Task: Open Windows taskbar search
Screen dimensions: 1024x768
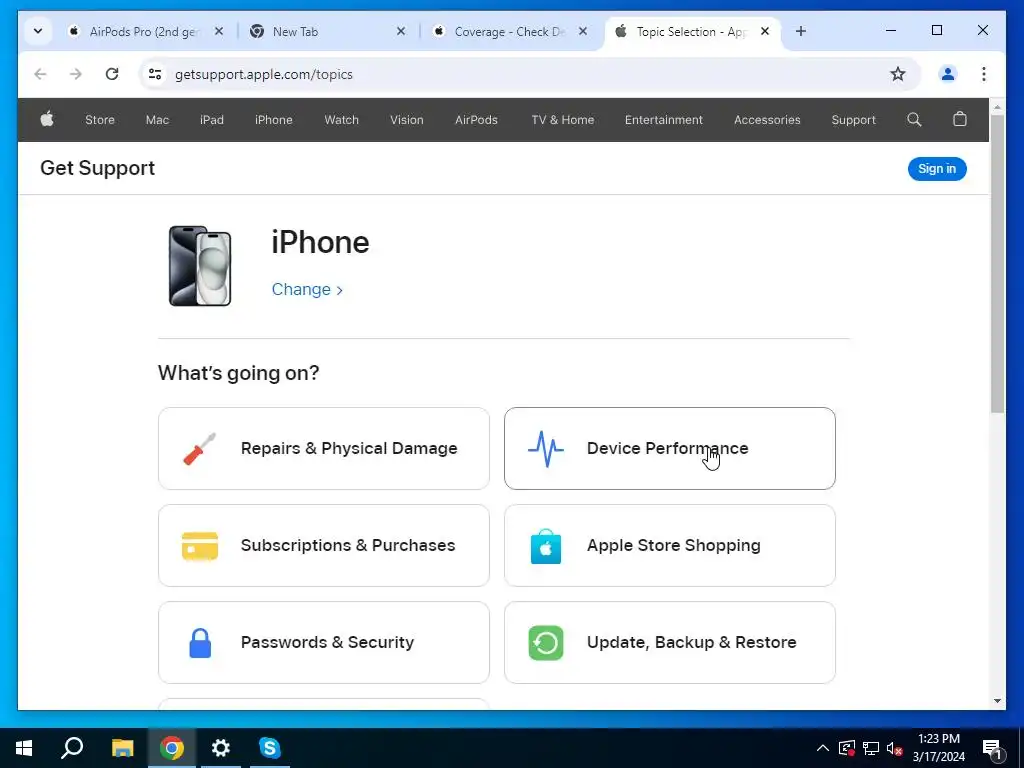Action: coord(72,748)
